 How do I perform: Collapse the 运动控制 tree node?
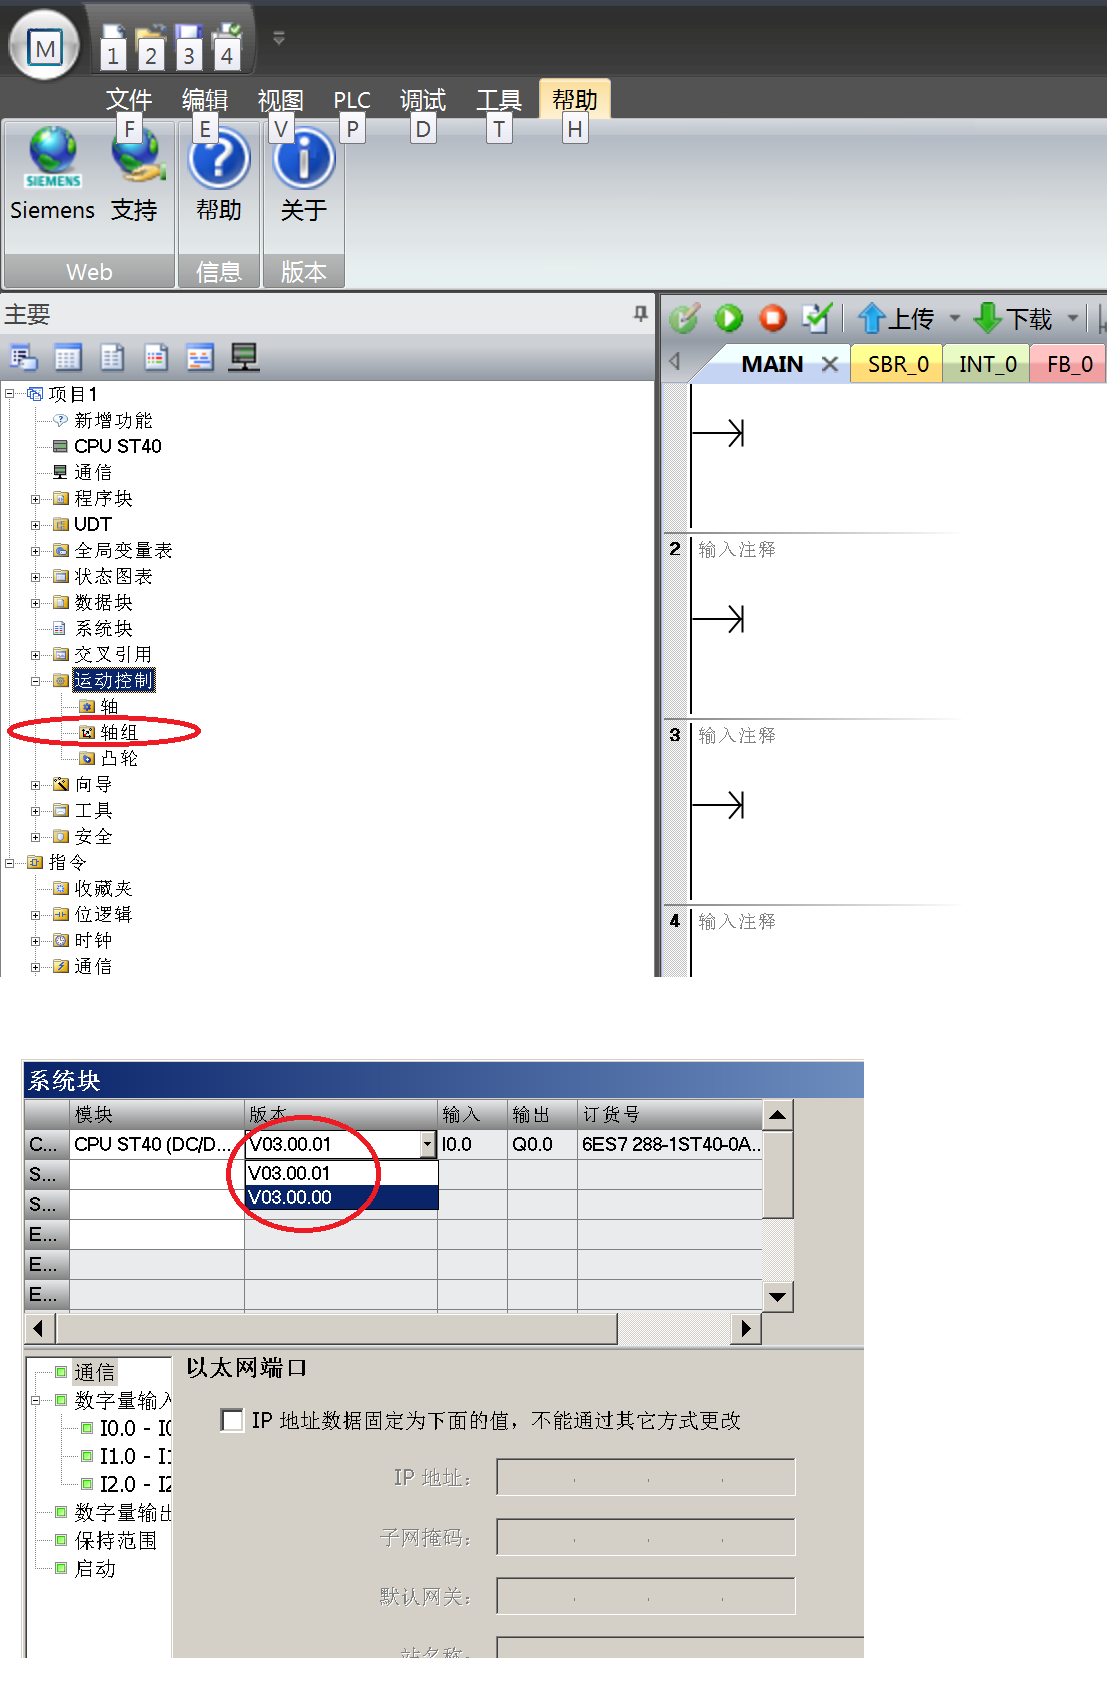click(x=36, y=681)
